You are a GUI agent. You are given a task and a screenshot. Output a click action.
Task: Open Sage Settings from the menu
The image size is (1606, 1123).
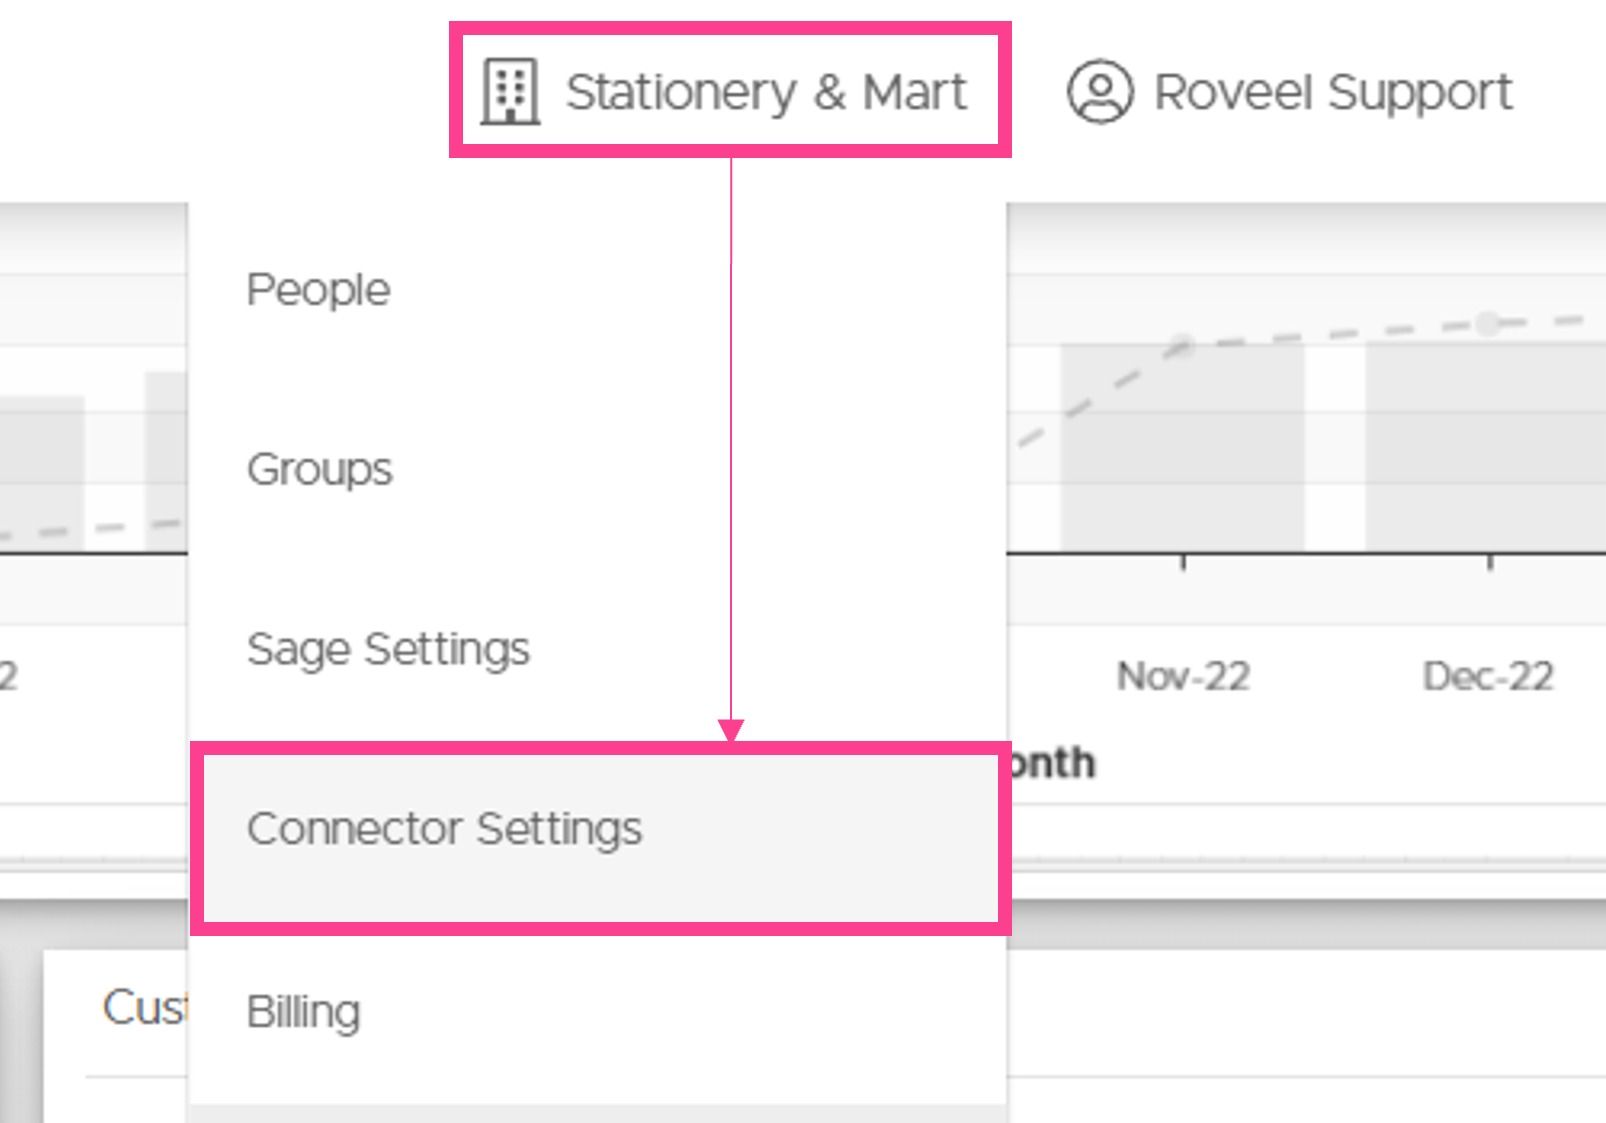(x=388, y=649)
